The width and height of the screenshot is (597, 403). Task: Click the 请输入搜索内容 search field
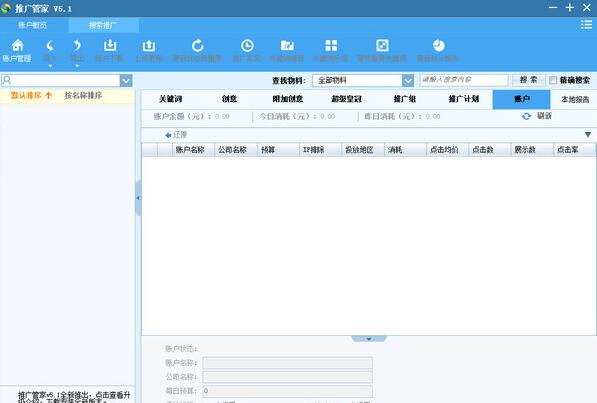click(464, 80)
